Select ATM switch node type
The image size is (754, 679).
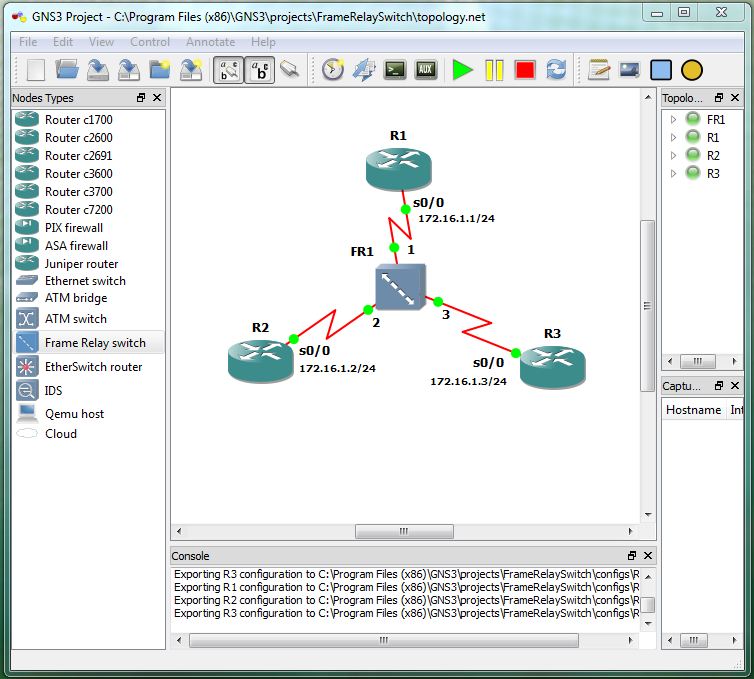click(88, 319)
